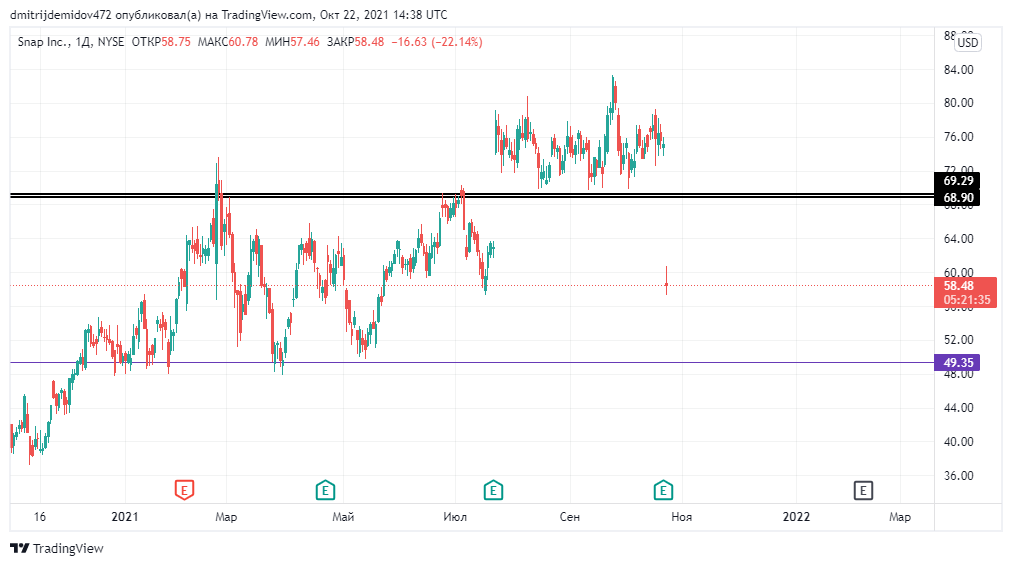1012x566 pixels.
Task: Select the purple horizontal support line
Action: (x=472, y=363)
